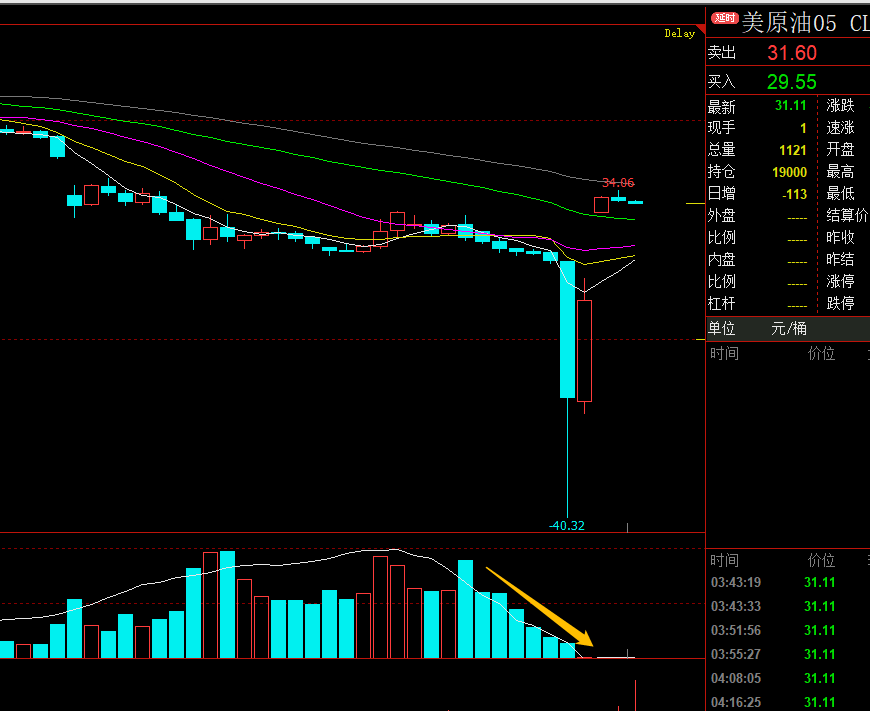
Task: Select the 04:08:05 tick row
Action: coord(788,678)
